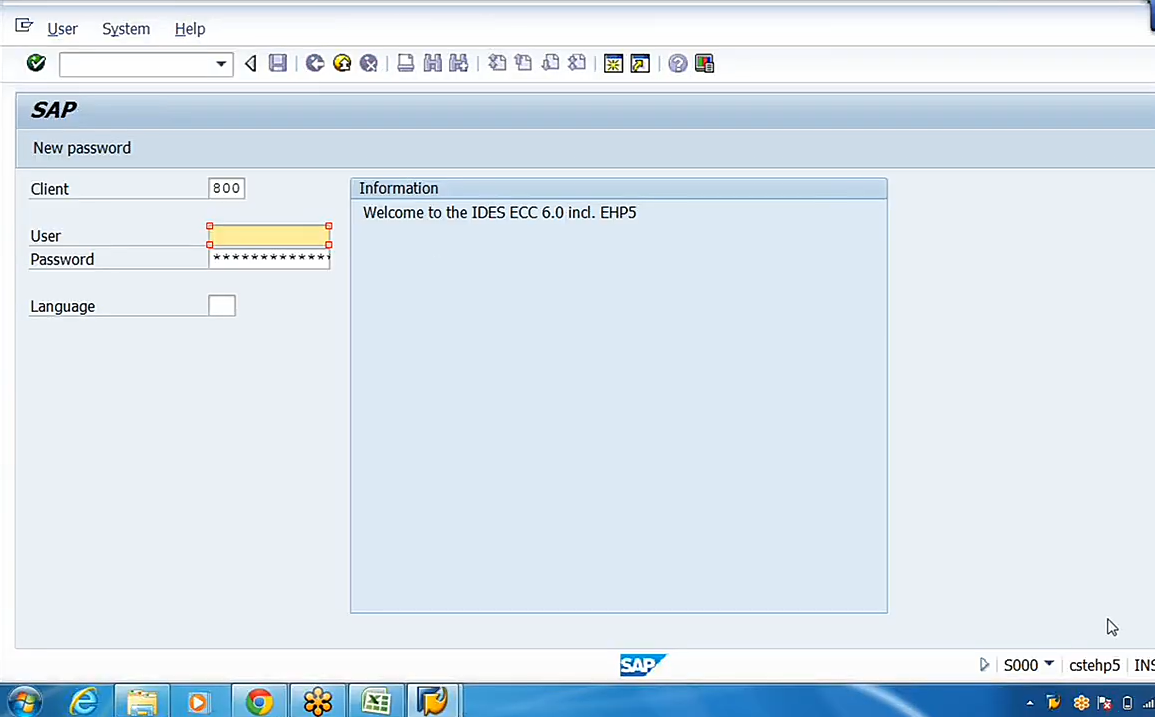This screenshot has width=1155, height=717.
Task: Click the yellow Exit icon
Action: pos(342,63)
